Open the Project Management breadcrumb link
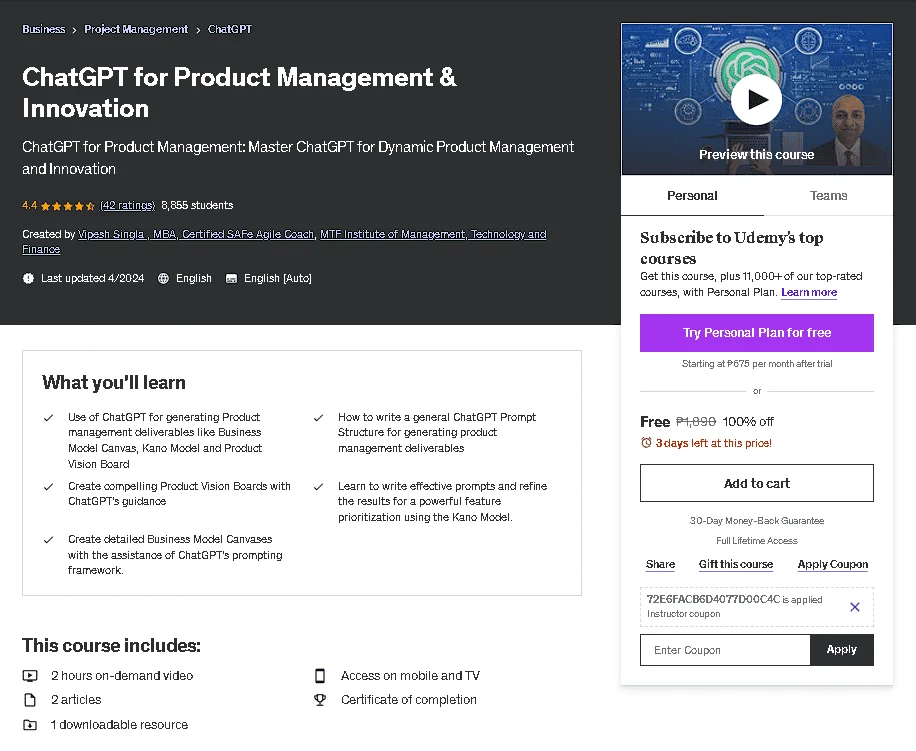Image resolution: width=916 pixels, height=751 pixels. pyautogui.click(x=136, y=29)
